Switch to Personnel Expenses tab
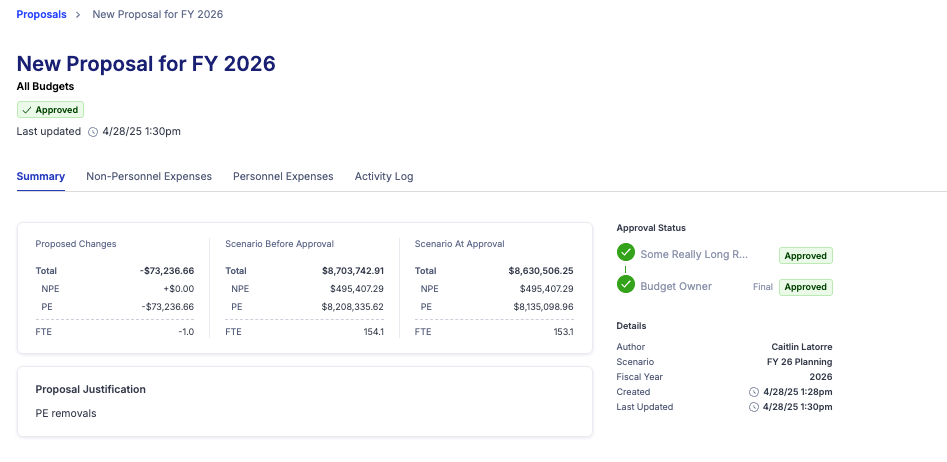This screenshot has height=462, width=947. click(x=283, y=176)
